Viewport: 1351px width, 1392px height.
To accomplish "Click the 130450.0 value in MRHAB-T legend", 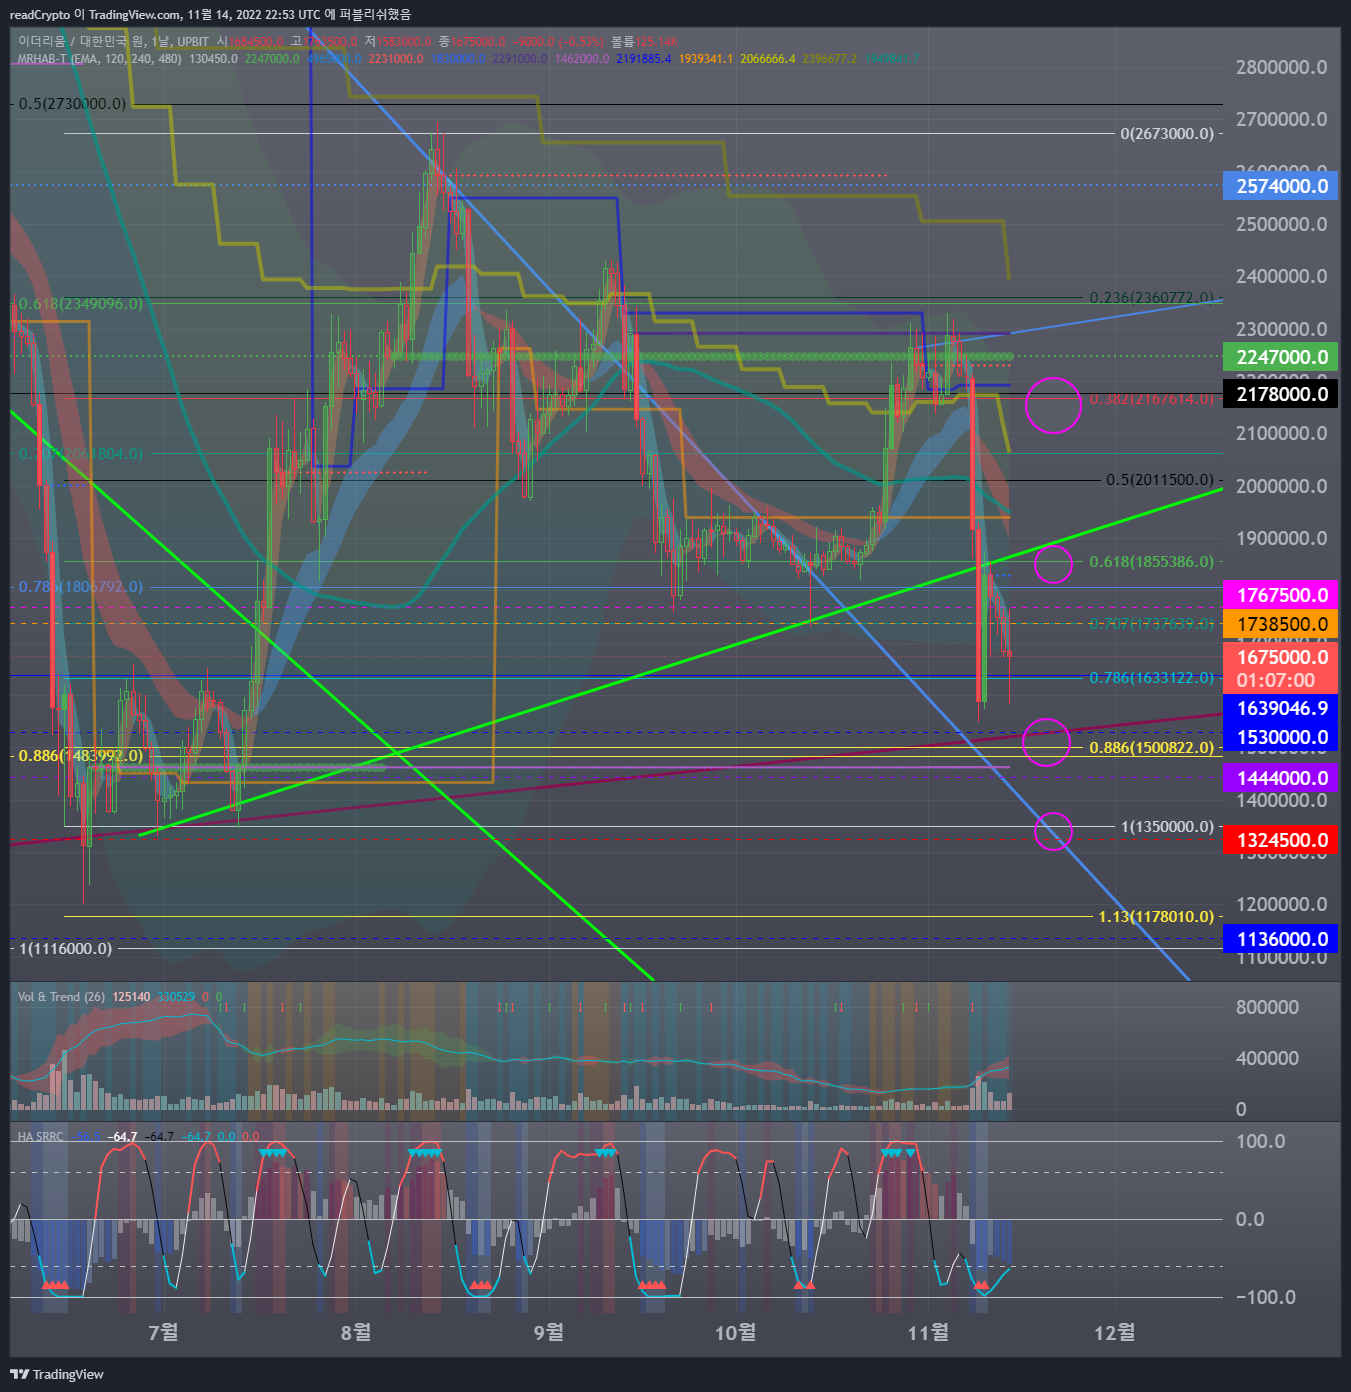I will tap(213, 58).
